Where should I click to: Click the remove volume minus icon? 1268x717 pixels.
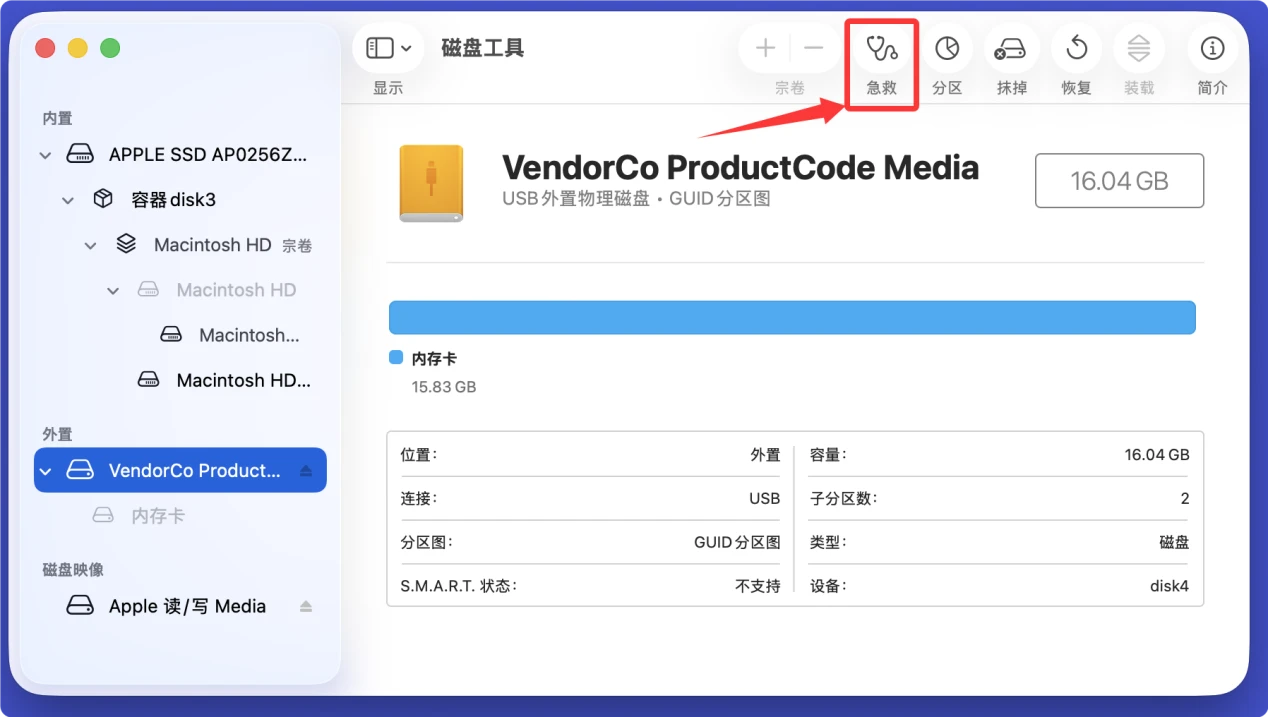[x=813, y=47]
